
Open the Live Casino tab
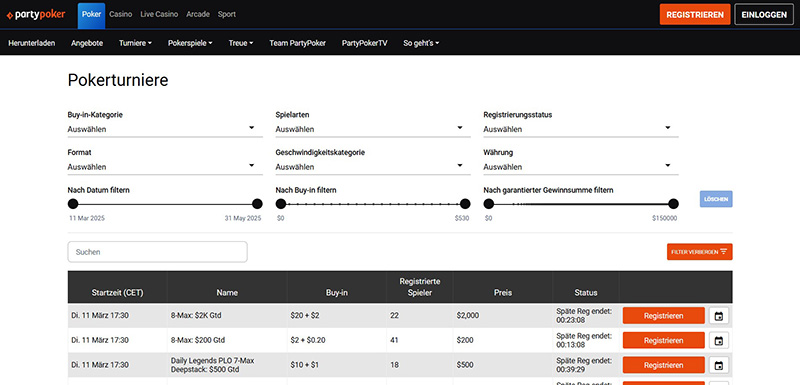click(159, 15)
